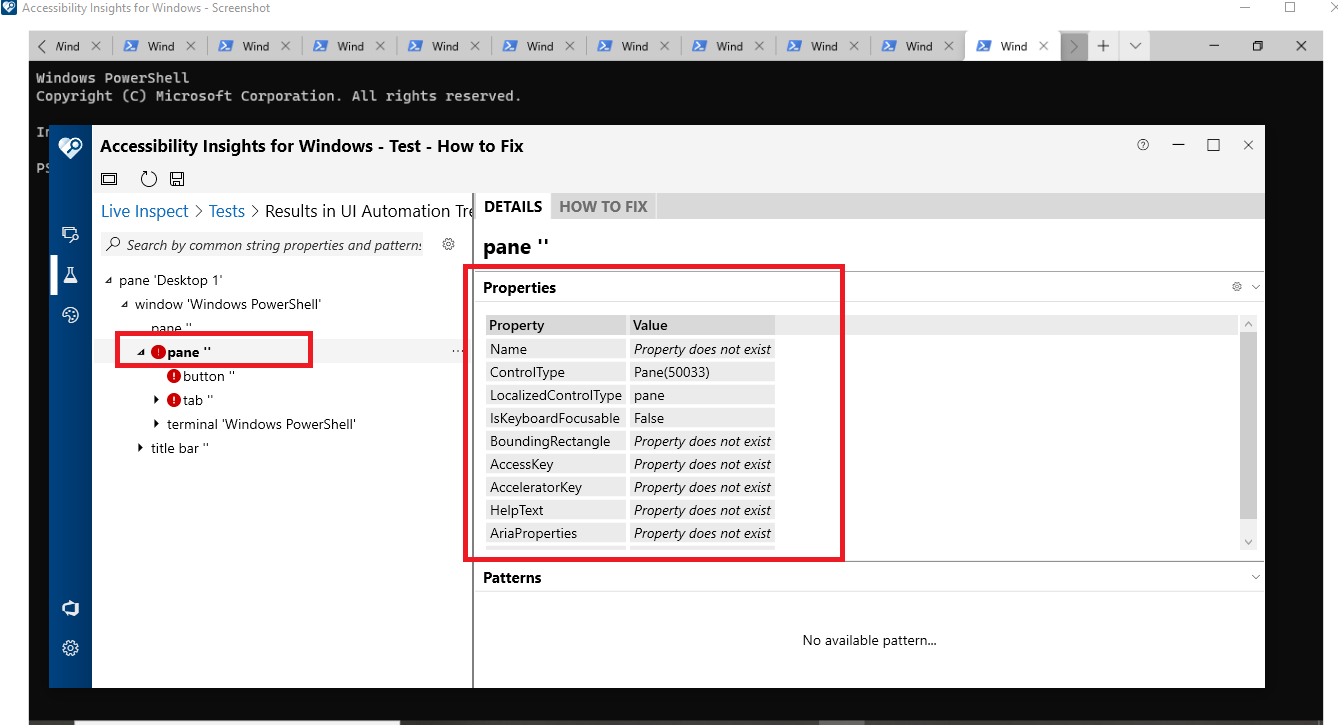Send feedback via the chat bubble icon

pyautogui.click(x=70, y=608)
